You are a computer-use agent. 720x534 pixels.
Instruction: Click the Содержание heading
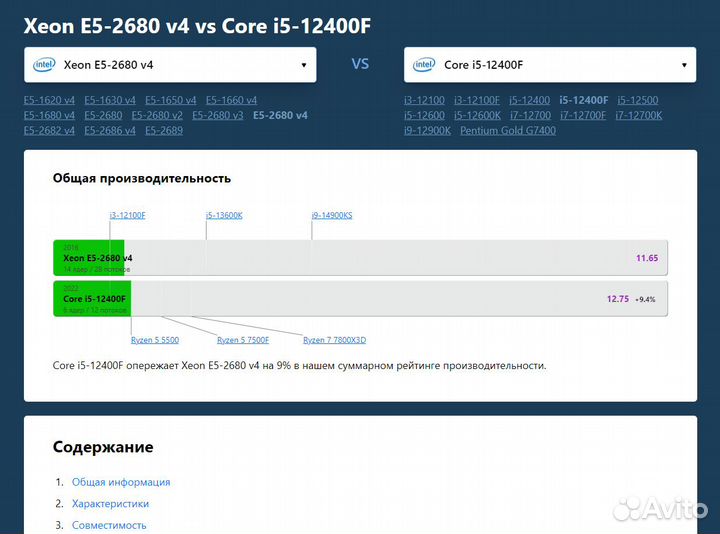tap(103, 447)
